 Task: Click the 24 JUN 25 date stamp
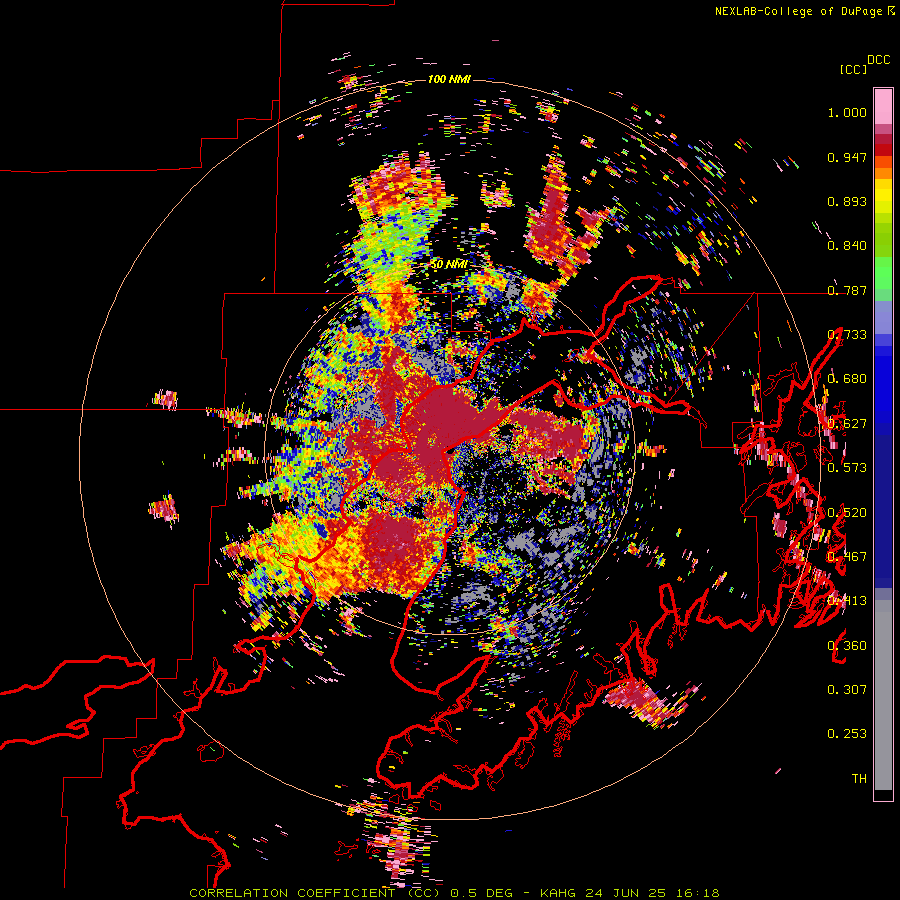(626, 893)
